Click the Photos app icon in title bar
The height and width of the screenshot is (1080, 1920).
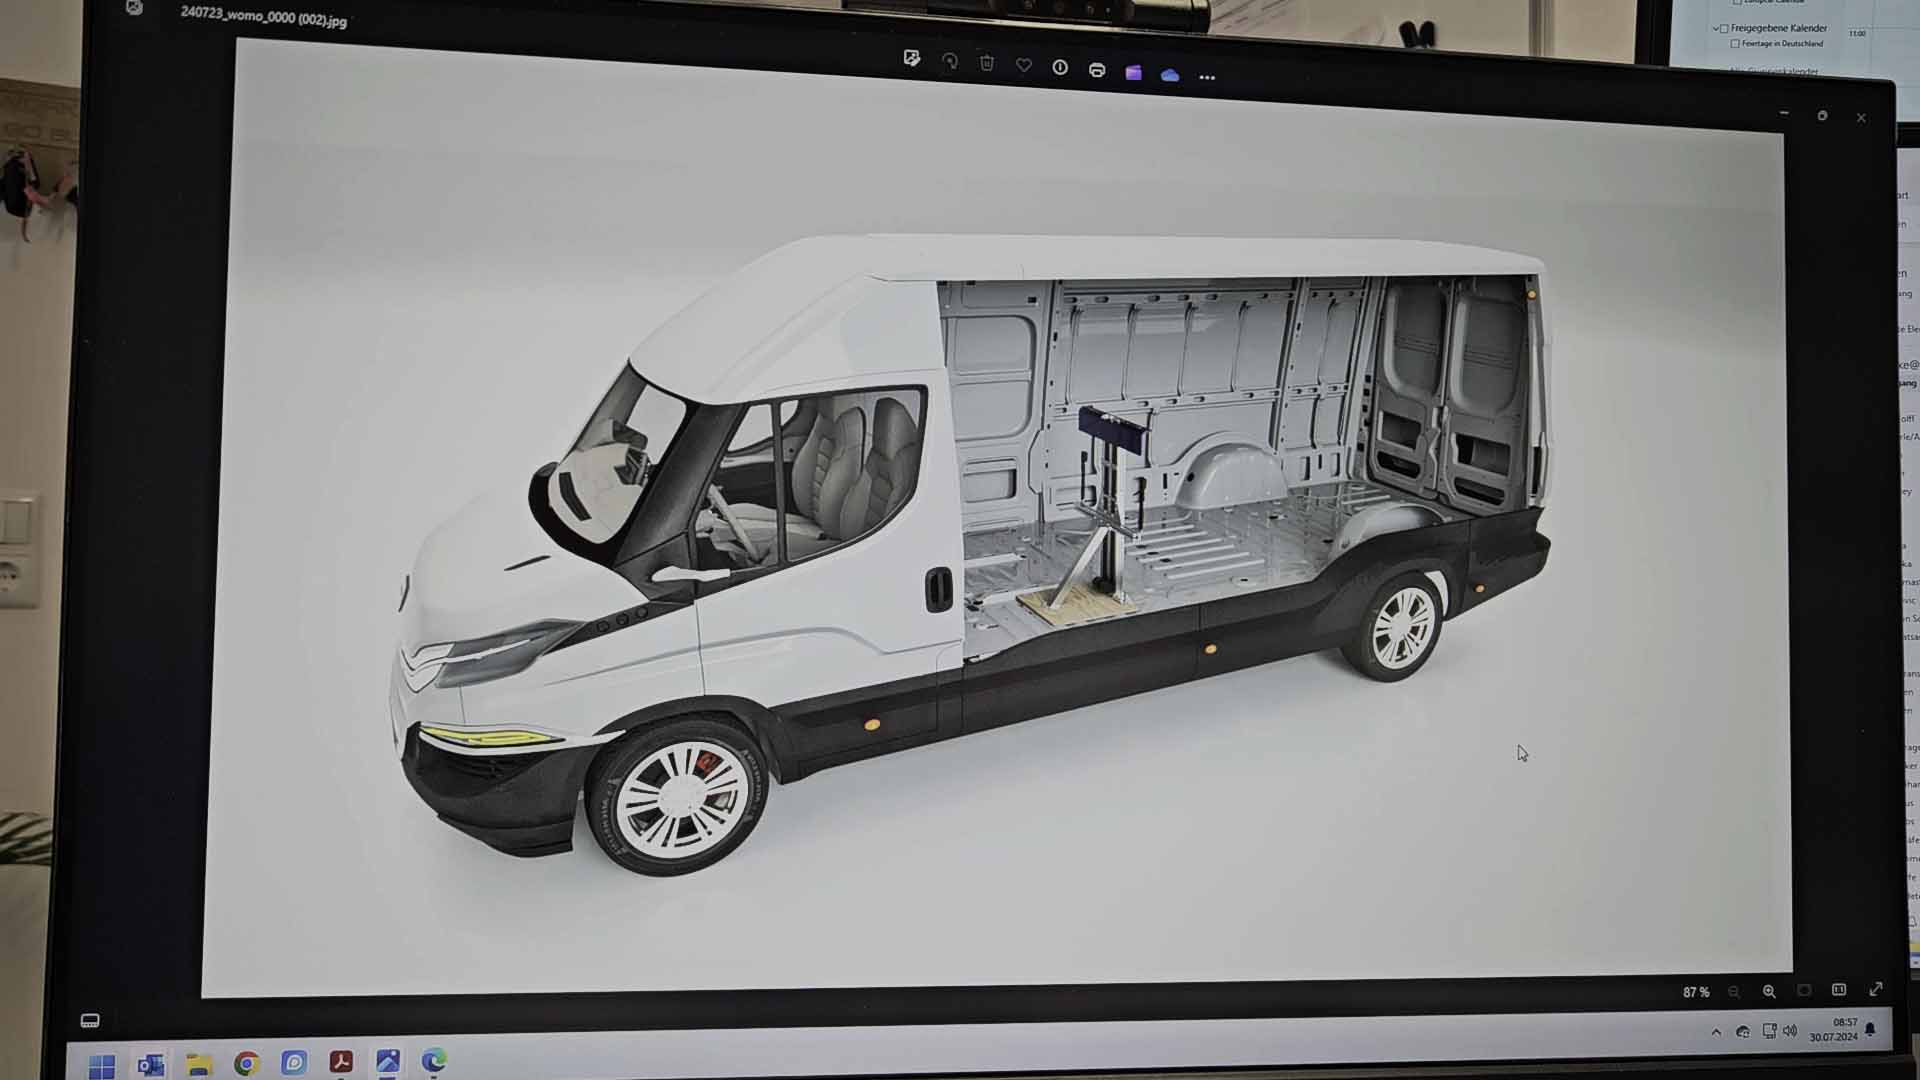(135, 8)
